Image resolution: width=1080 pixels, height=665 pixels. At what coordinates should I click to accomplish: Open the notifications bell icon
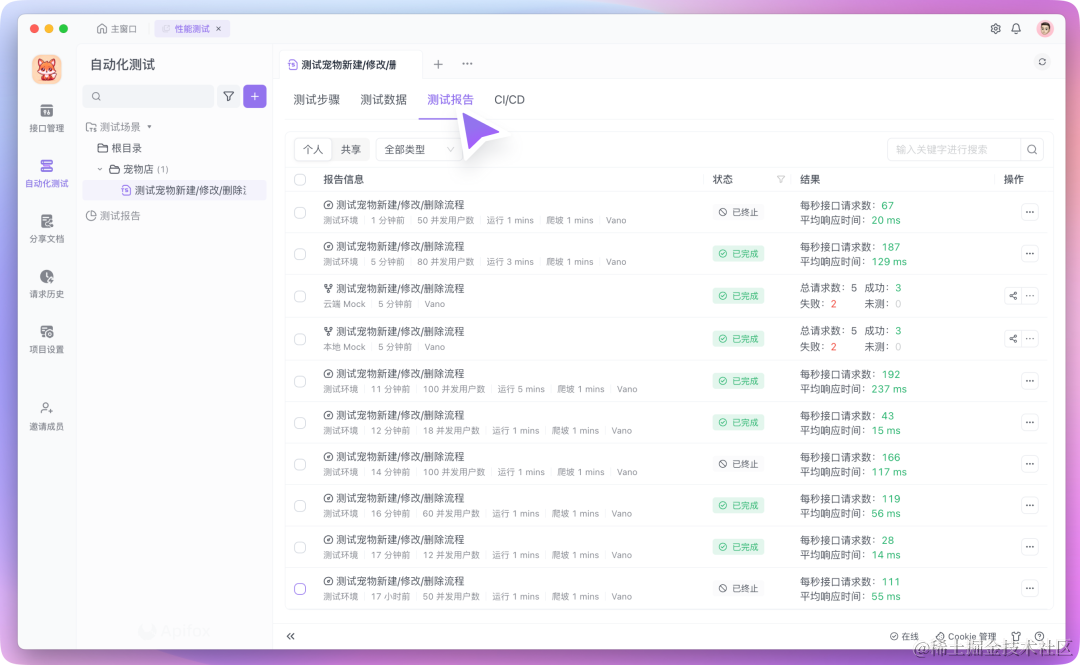pos(1016,29)
